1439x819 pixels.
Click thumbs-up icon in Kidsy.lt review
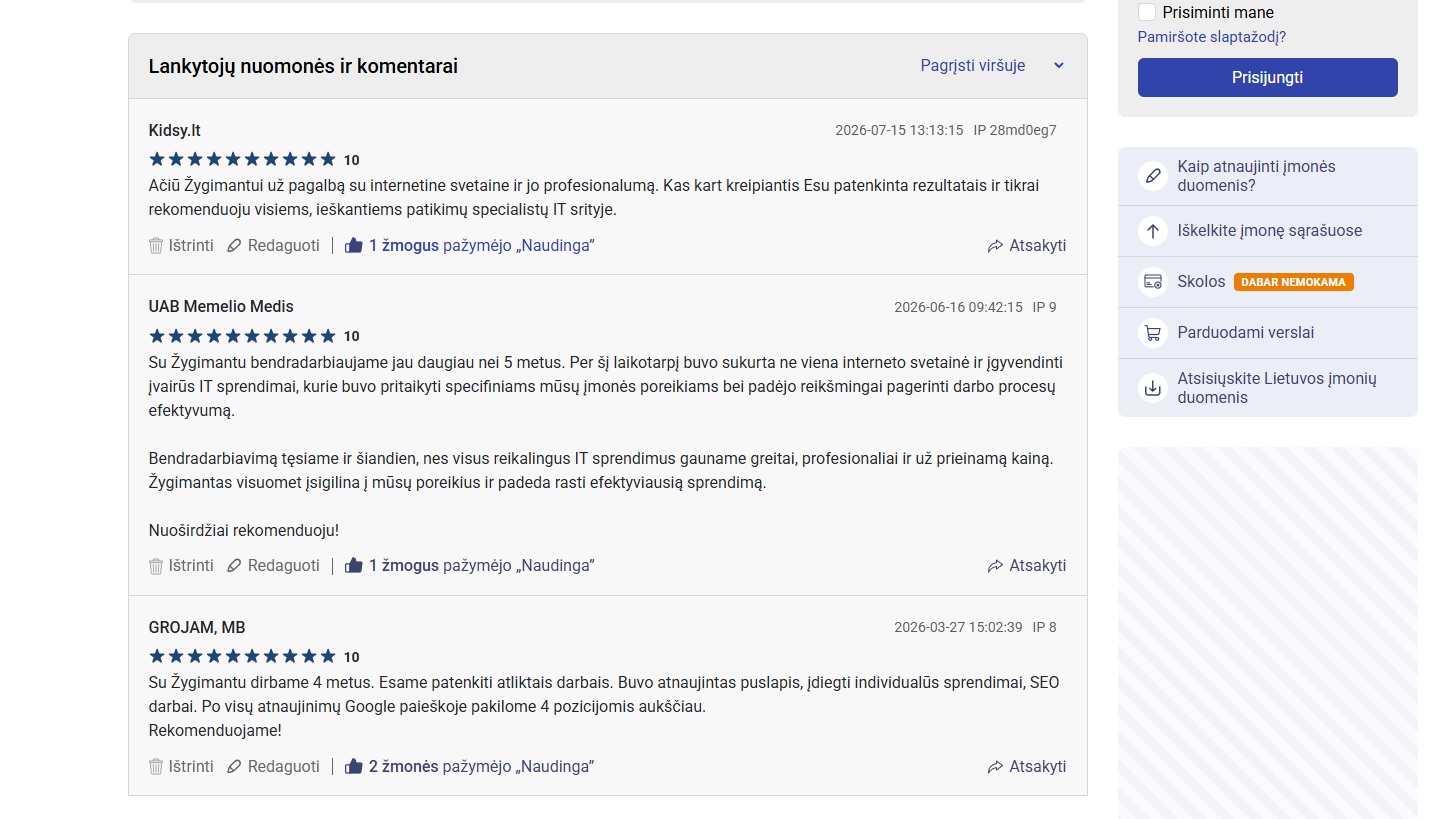353,245
